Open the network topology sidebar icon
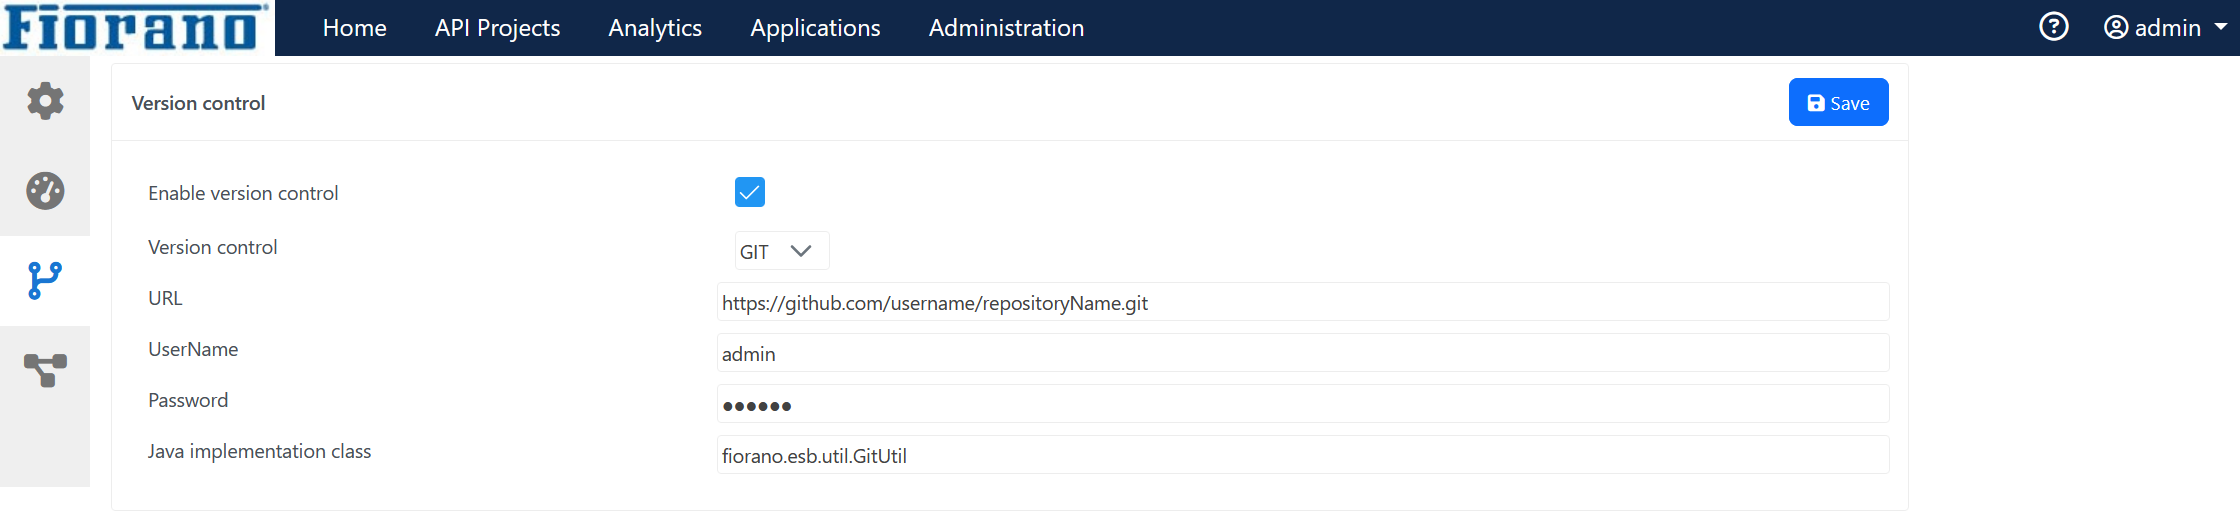Viewport: 2240px width, 528px height. tap(45, 370)
